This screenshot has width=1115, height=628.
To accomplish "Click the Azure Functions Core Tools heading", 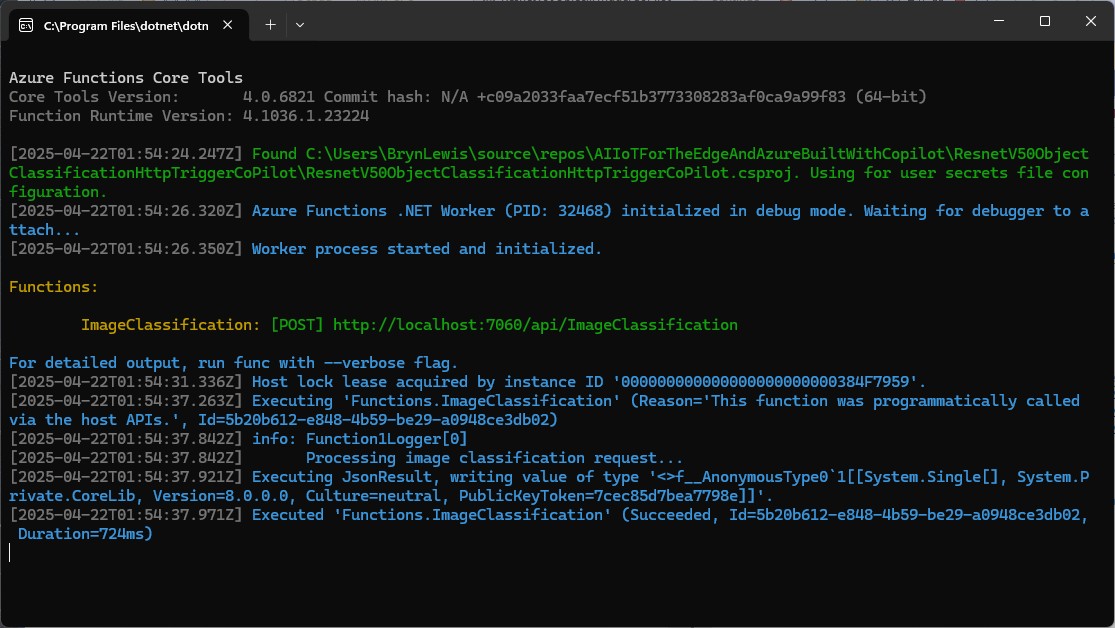I will pyautogui.click(x=126, y=78).
